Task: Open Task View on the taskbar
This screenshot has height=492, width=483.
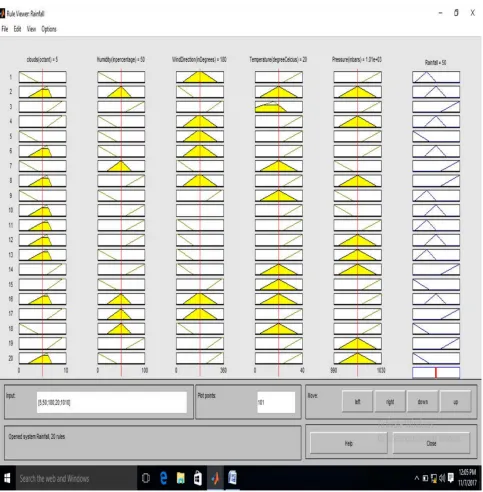Action: point(146,479)
